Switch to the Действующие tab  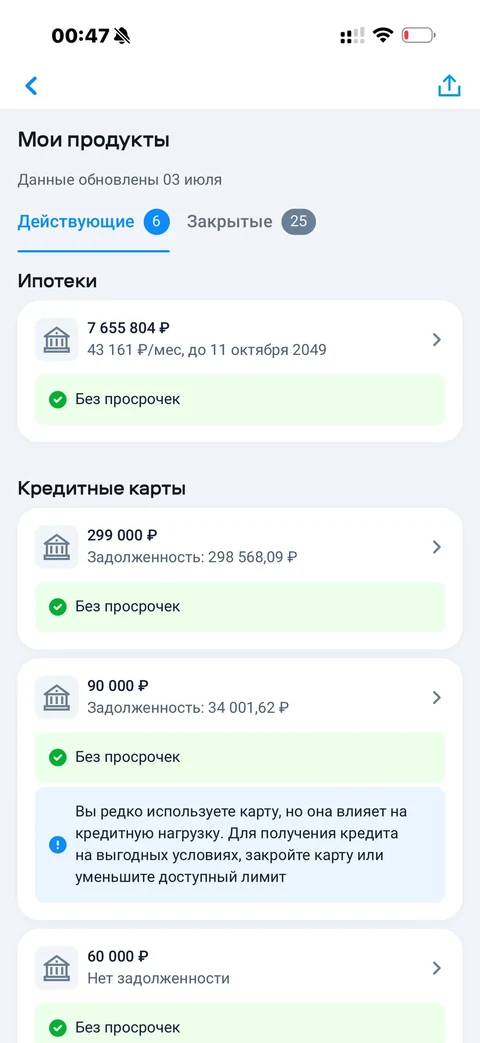[x=94, y=222]
